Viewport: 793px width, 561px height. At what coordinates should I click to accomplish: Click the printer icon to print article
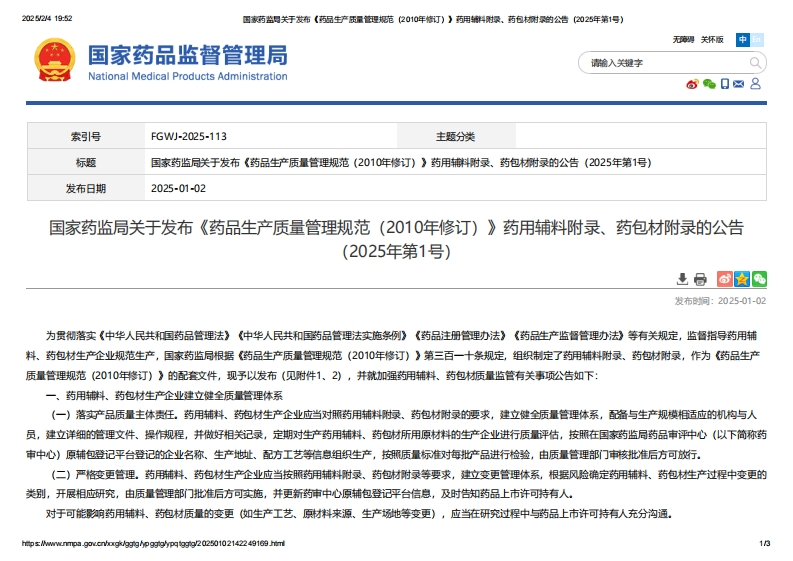(700, 279)
